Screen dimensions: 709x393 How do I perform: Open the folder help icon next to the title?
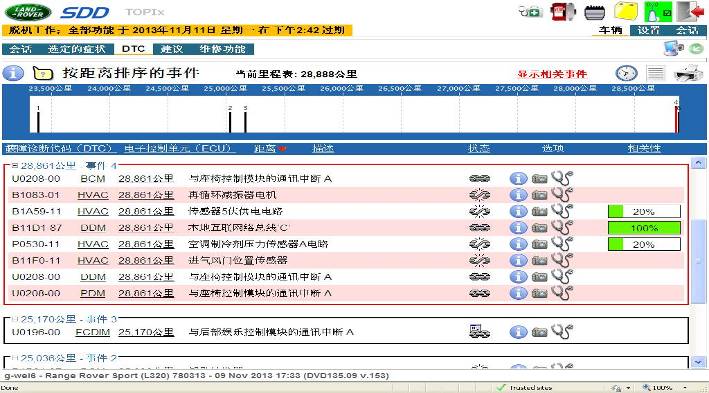click(x=43, y=73)
